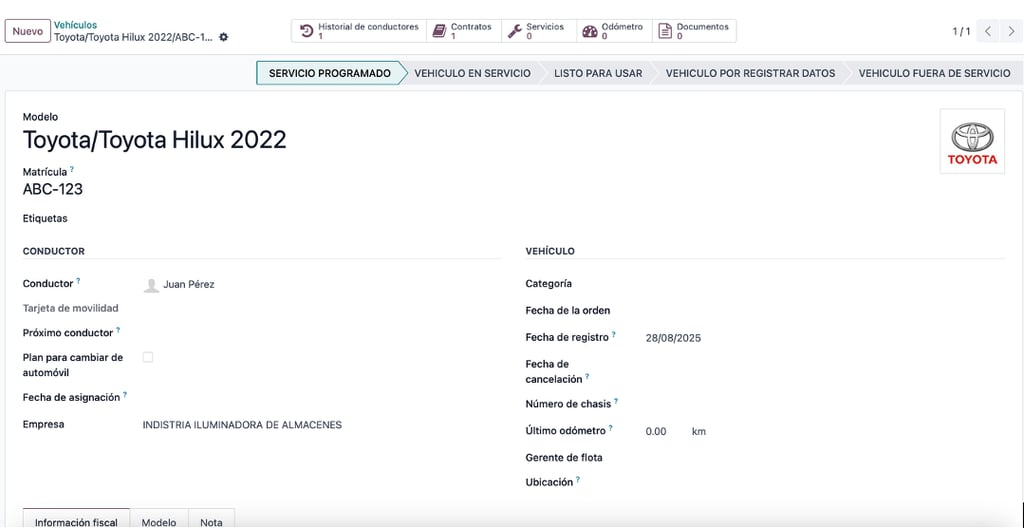This screenshot has width=1024, height=528.
Task: Click the Contratos book icon
Action: (x=440, y=31)
